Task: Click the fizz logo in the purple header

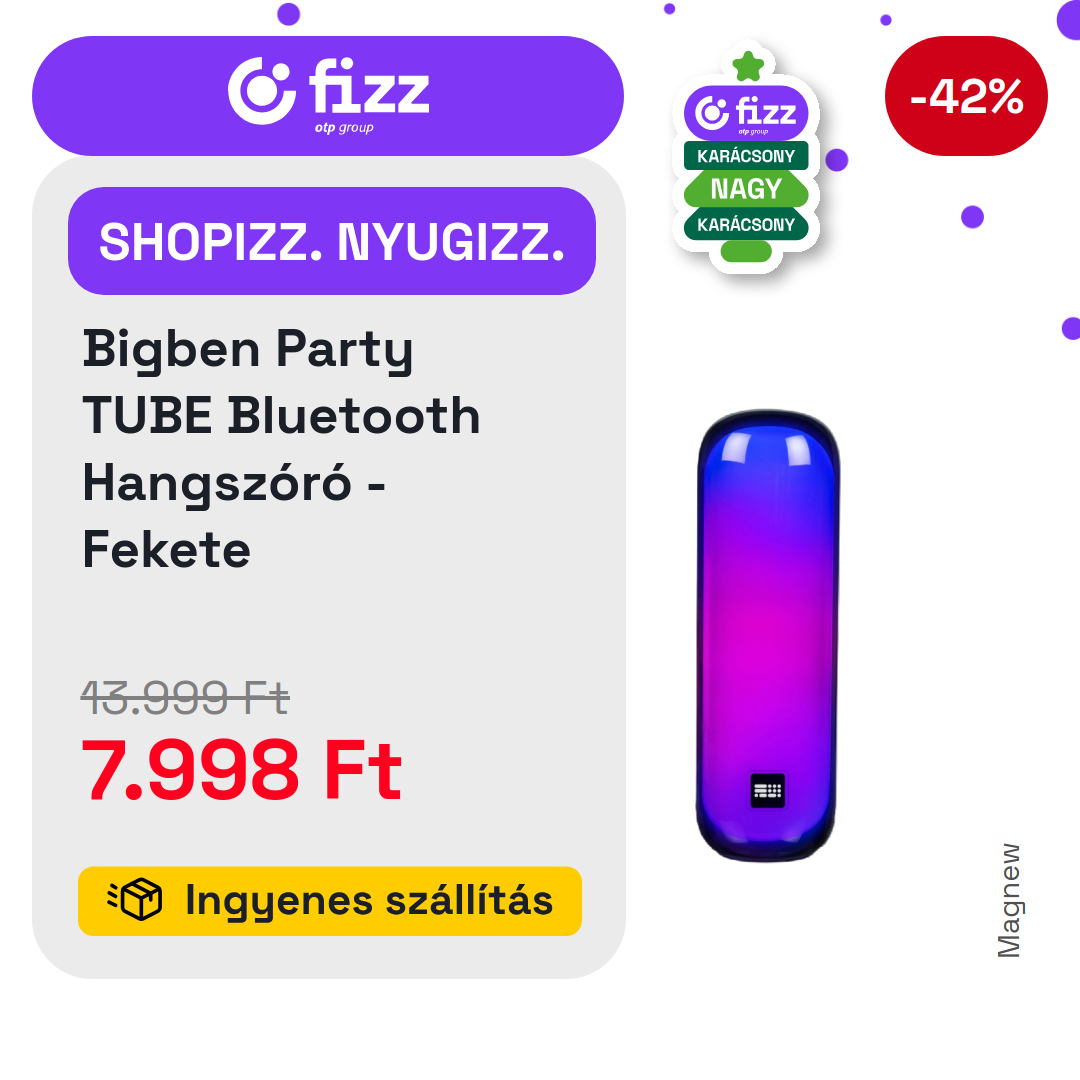Action: coord(329,94)
